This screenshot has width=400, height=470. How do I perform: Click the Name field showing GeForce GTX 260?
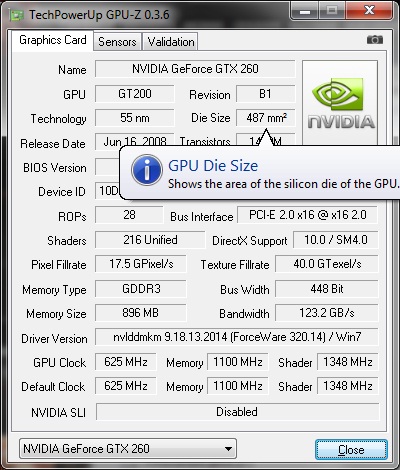[x=195, y=69]
